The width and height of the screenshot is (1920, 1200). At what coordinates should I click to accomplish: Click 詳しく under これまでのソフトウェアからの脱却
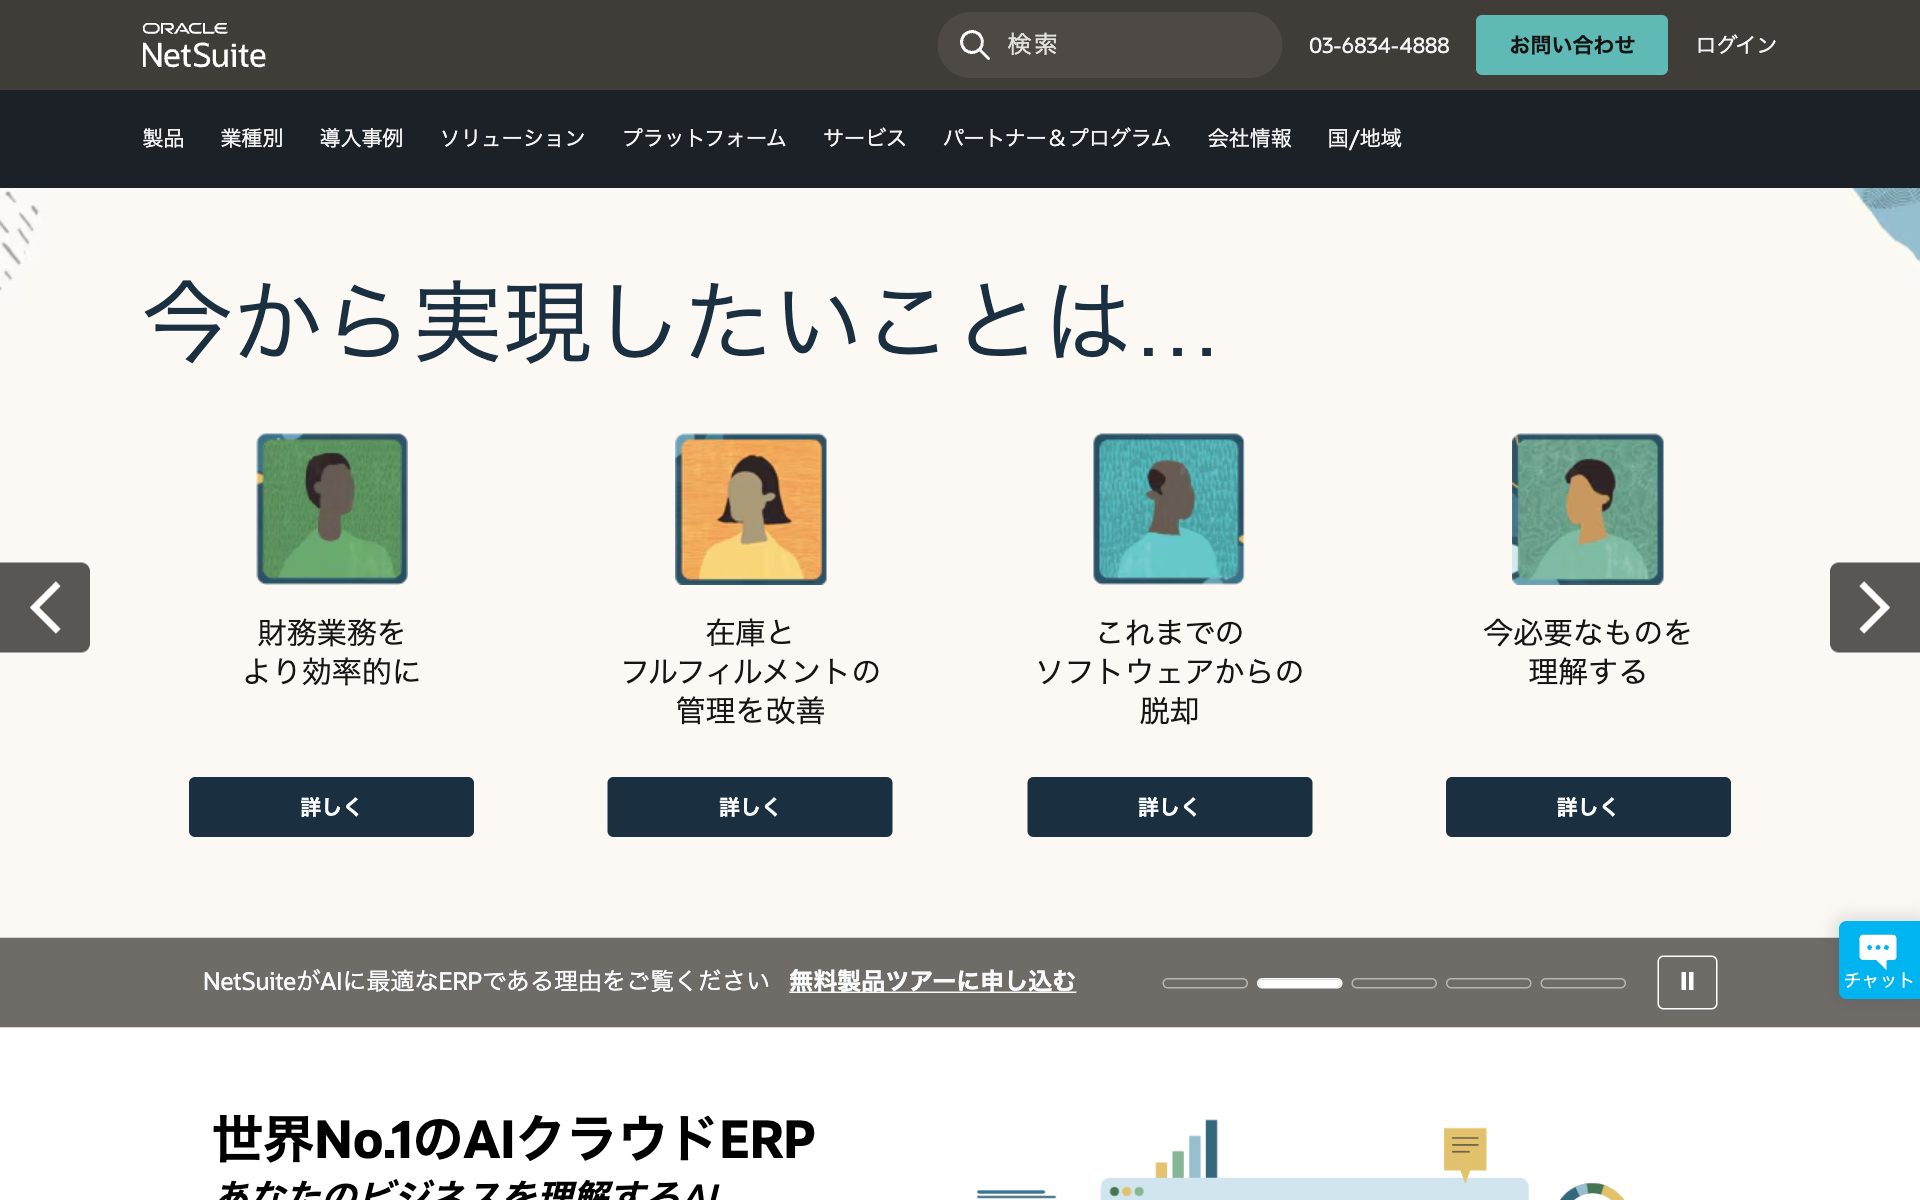pos(1169,807)
